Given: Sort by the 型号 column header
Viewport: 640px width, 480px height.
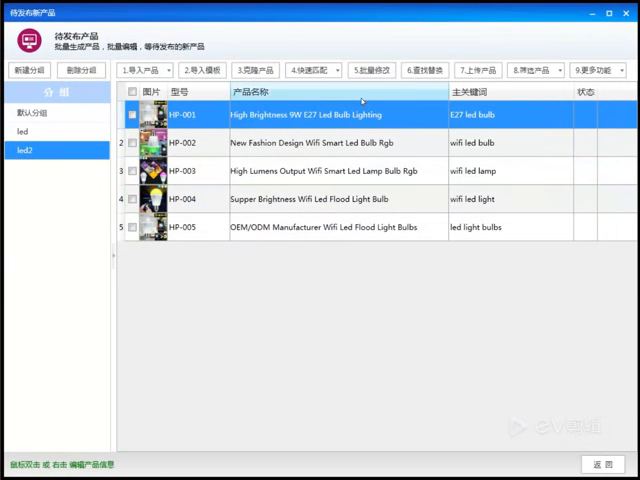Looking at the screenshot, I should point(199,92).
